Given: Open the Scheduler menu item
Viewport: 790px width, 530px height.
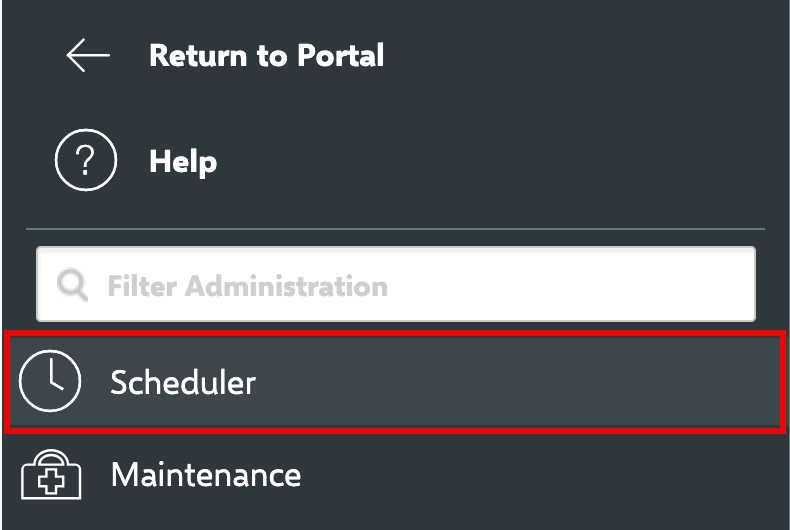Looking at the screenshot, I should click(395, 383).
